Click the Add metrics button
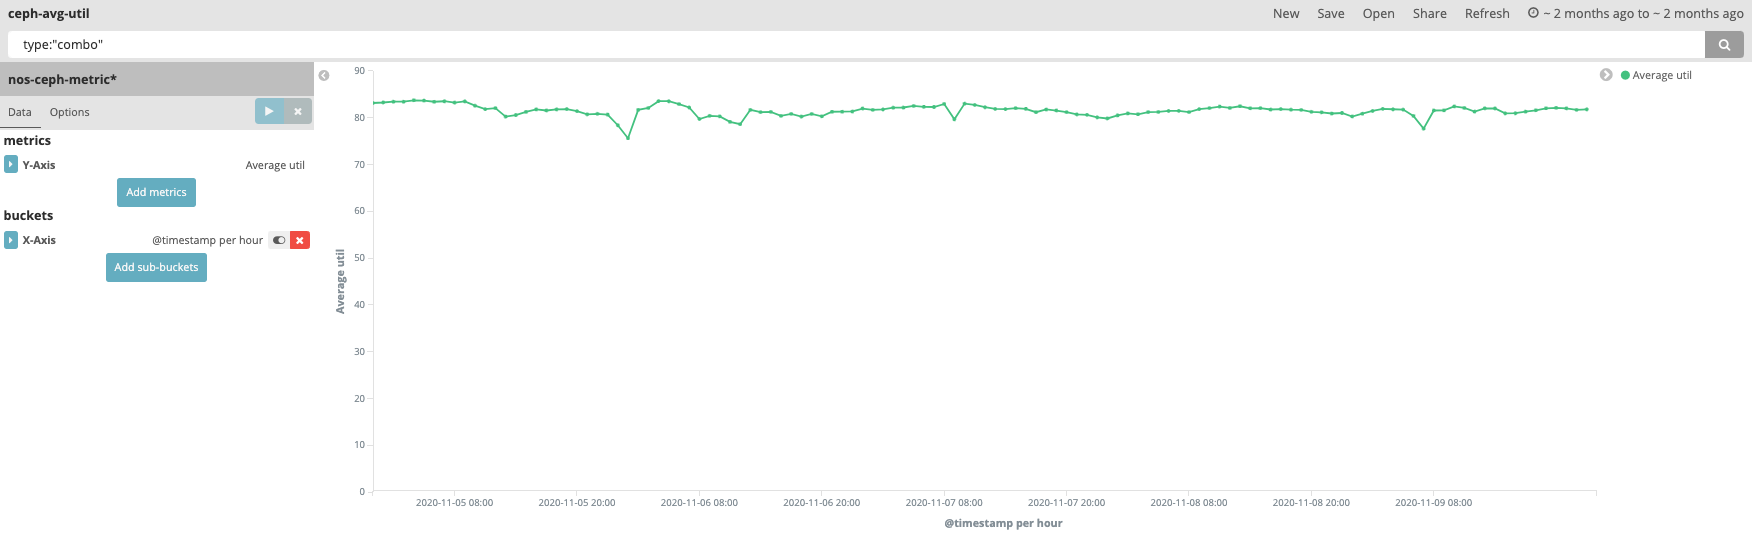1752x534 pixels. pos(156,192)
